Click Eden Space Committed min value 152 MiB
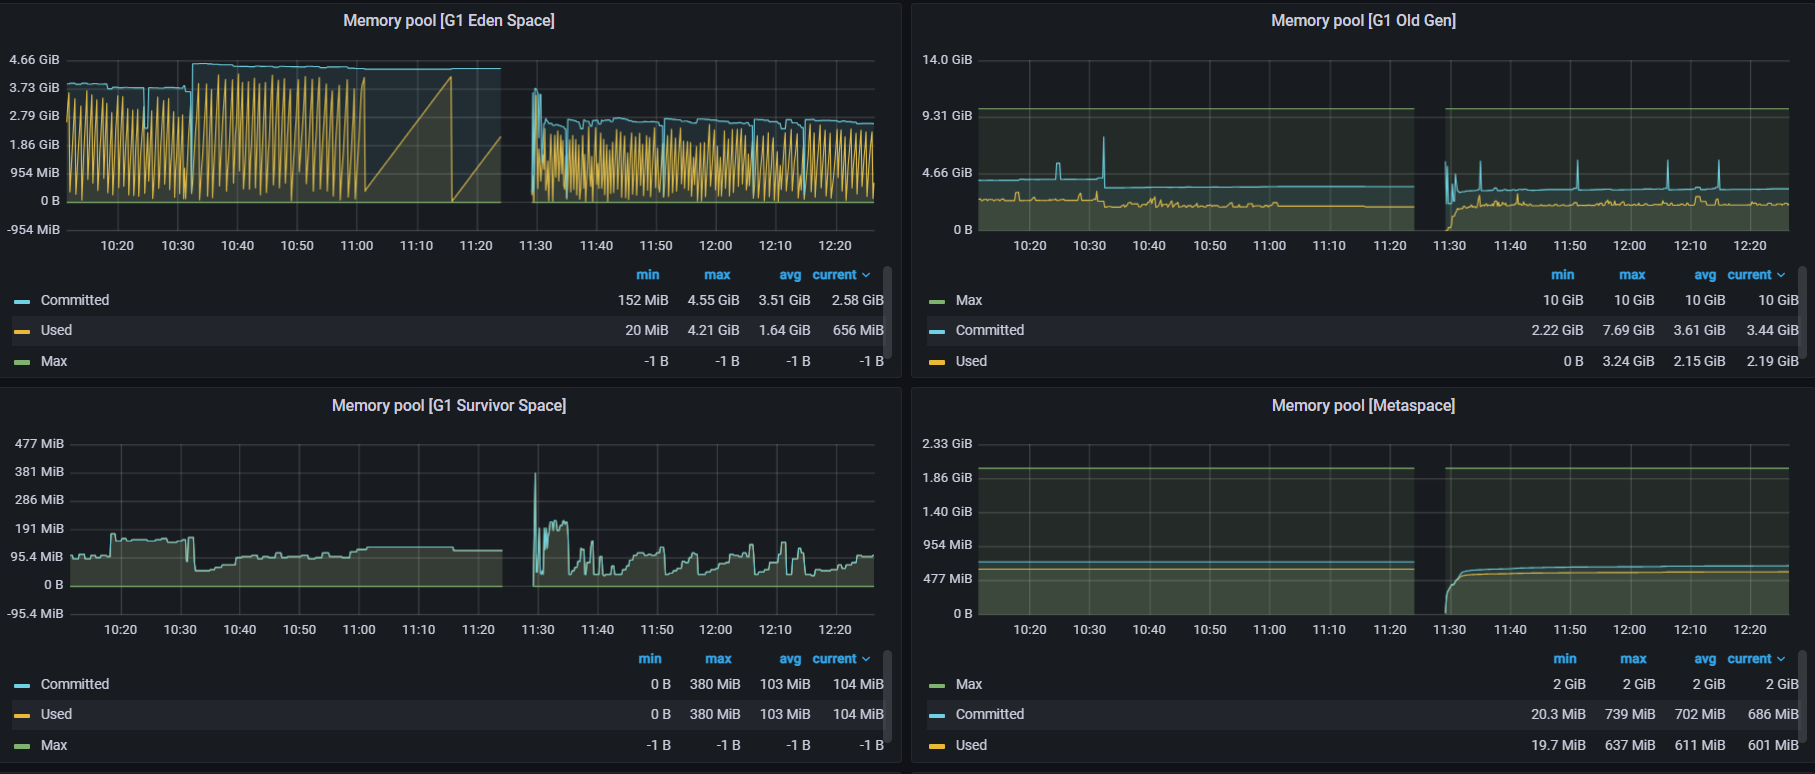Image resolution: width=1815 pixels, height=774 pixels. pyautogui.click(x=643, y=300)
